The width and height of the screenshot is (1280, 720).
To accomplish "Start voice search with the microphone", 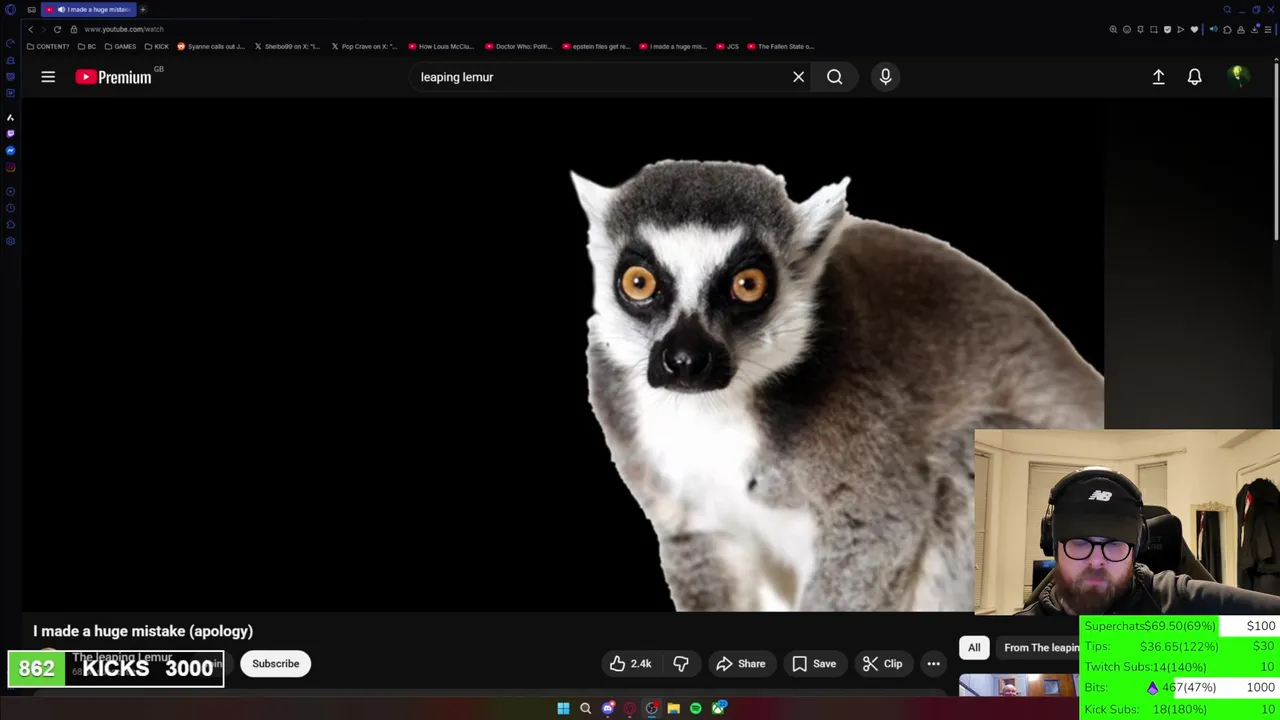I will click(x=885, y=77).
